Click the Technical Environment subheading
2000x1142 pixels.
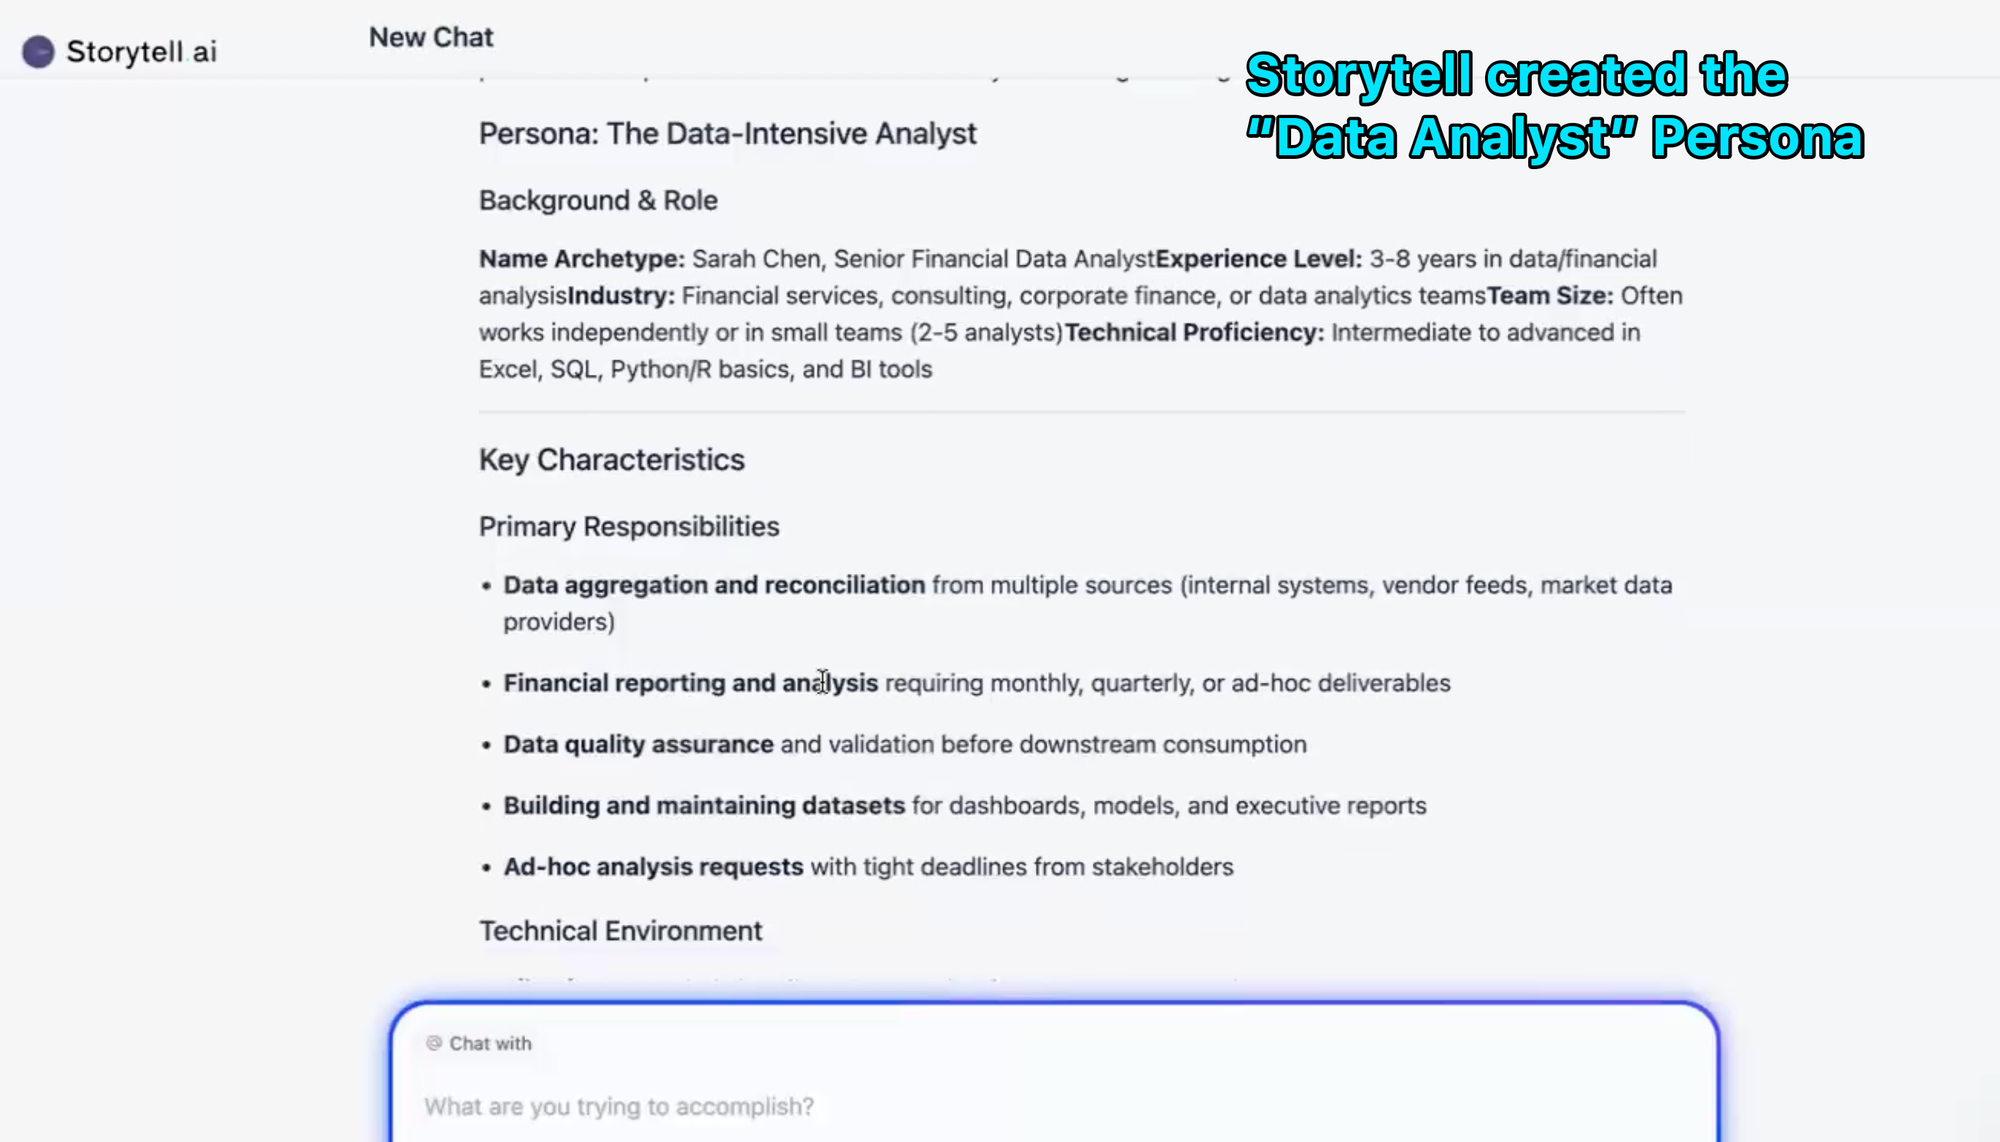pos(620,931)
